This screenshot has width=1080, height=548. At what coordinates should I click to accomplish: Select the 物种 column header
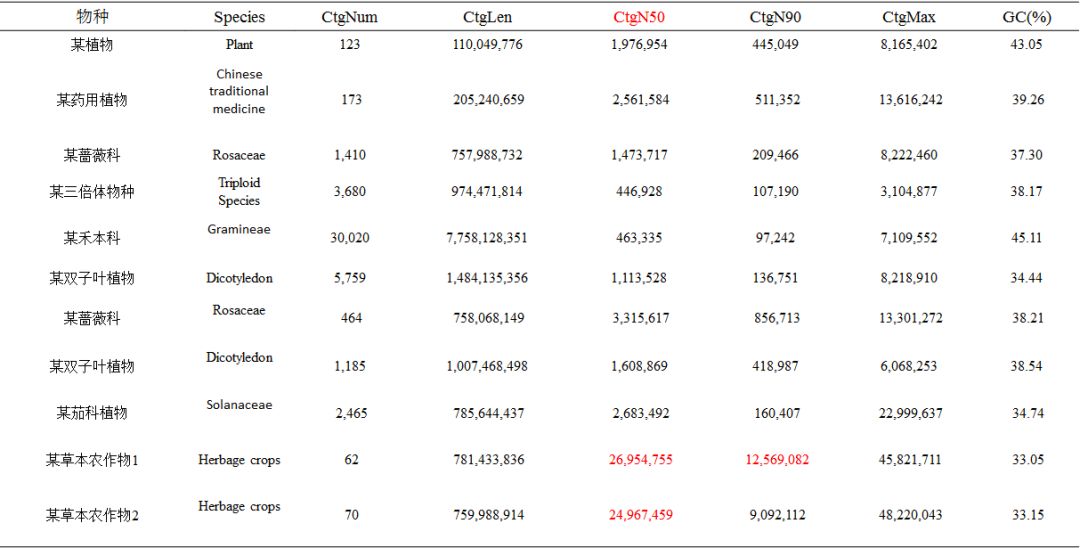(x=92, y=16)
